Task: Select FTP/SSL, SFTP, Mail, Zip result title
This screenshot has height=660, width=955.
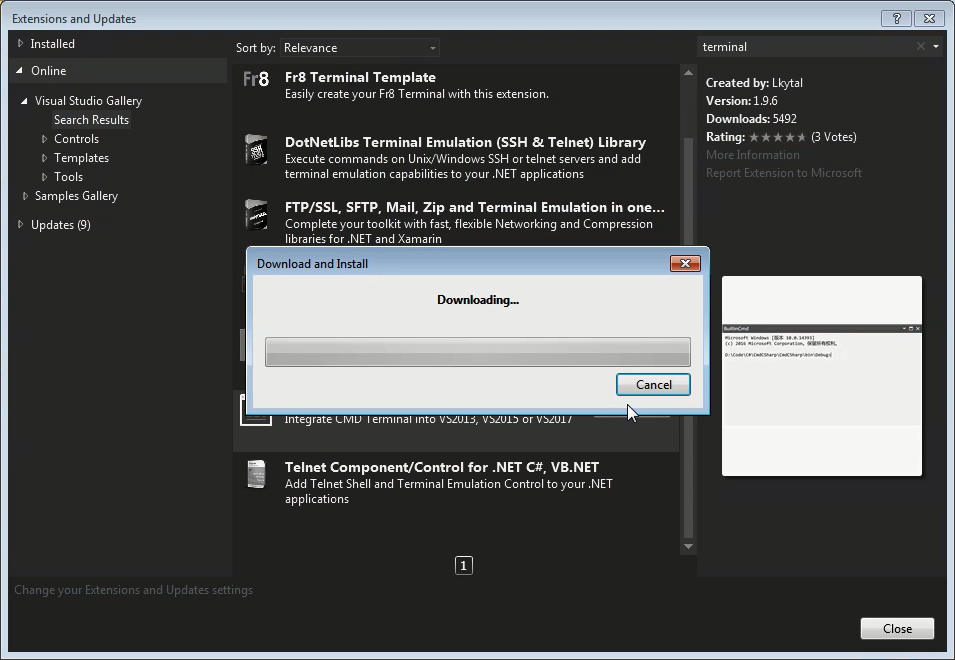Action: click(475, 207)
